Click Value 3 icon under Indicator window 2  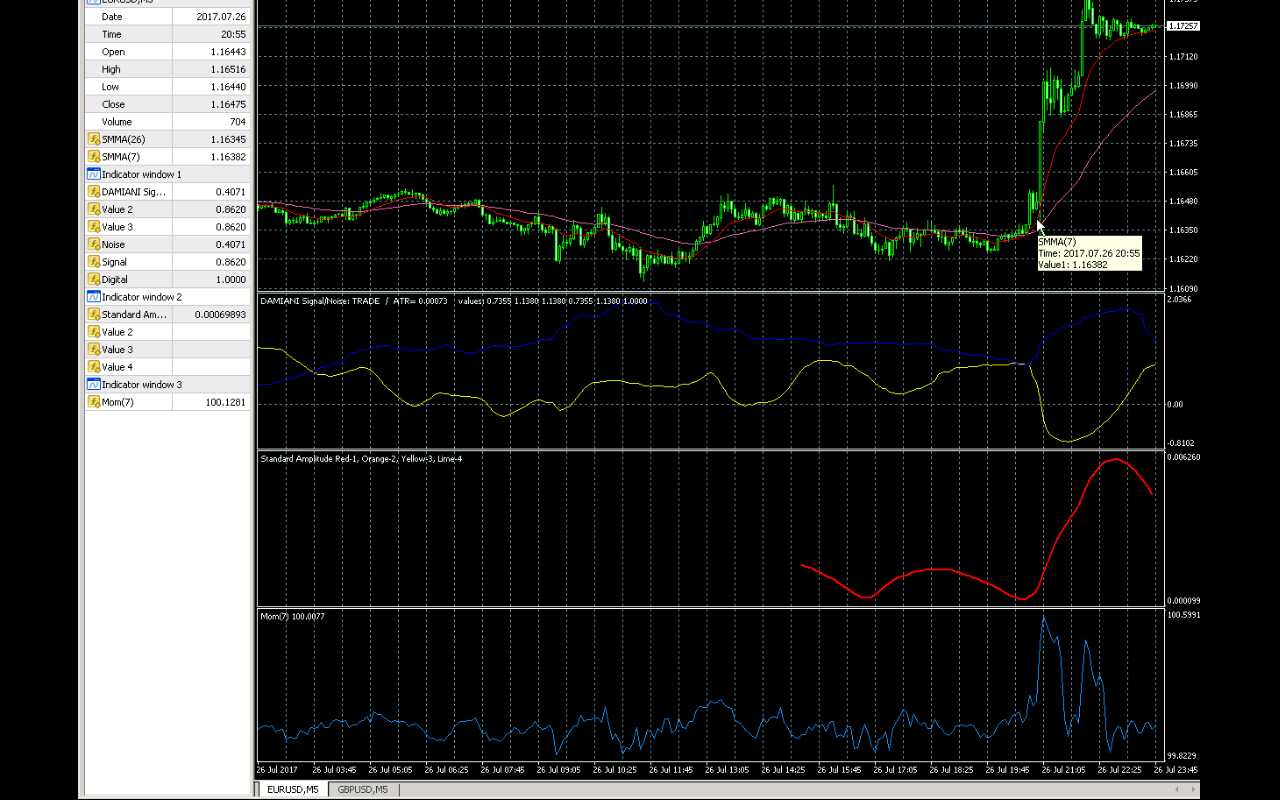[94, 349]
